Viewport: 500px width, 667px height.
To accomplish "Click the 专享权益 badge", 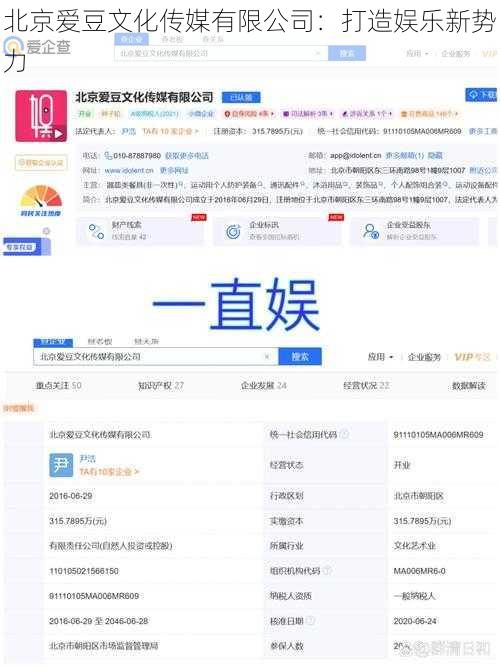I will pyautogui.click(x=20, y=247).
